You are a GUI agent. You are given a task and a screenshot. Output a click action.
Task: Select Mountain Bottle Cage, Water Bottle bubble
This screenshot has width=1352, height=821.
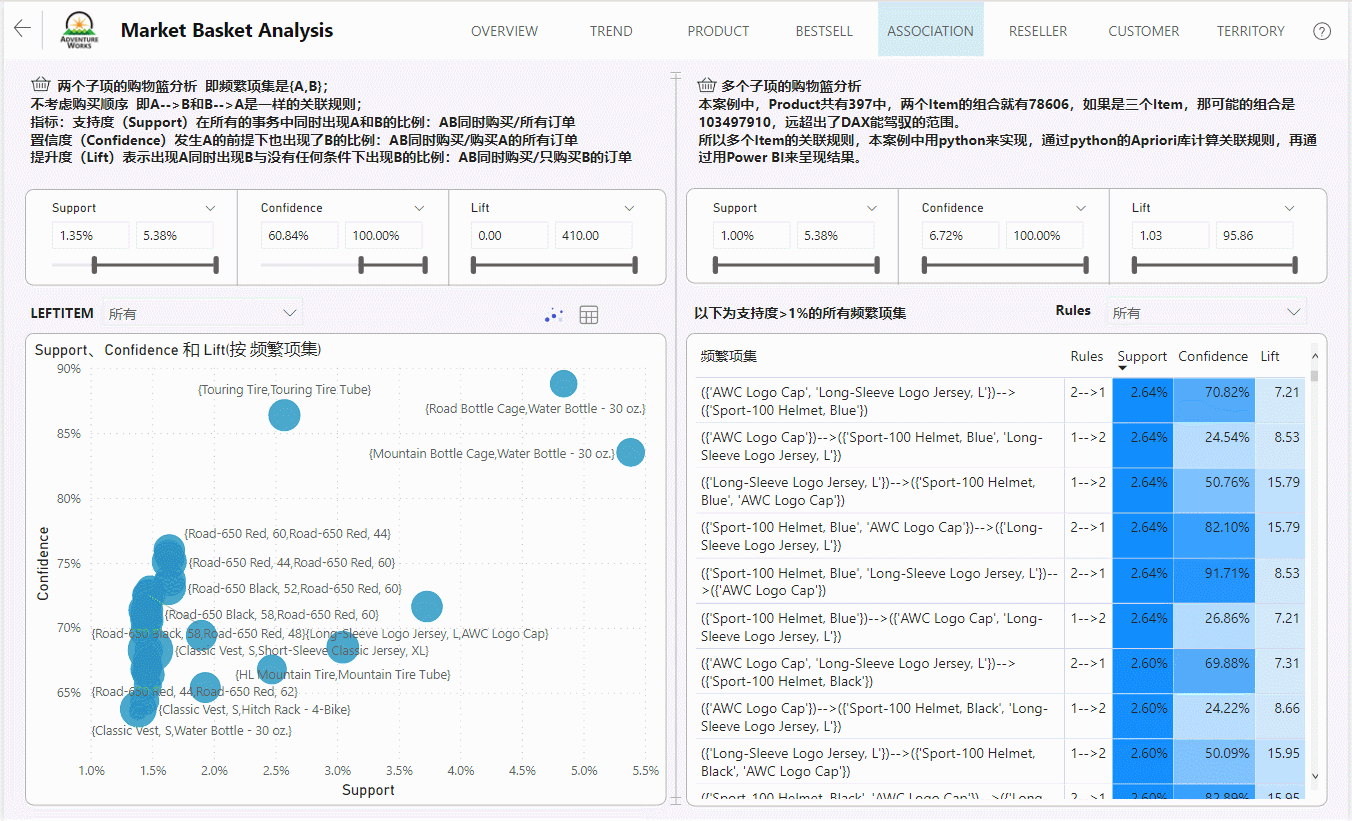tap(630, 452)
